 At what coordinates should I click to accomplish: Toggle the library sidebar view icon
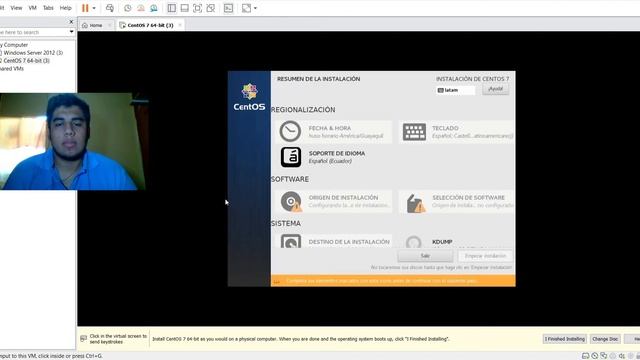pos(172,8)
